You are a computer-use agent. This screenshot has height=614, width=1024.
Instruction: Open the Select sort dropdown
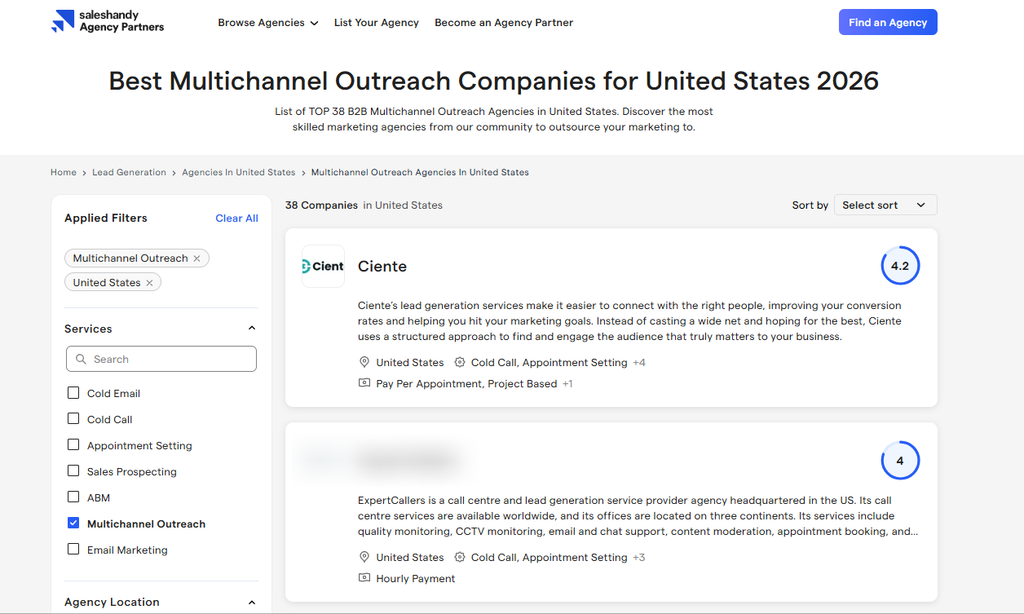885,205
